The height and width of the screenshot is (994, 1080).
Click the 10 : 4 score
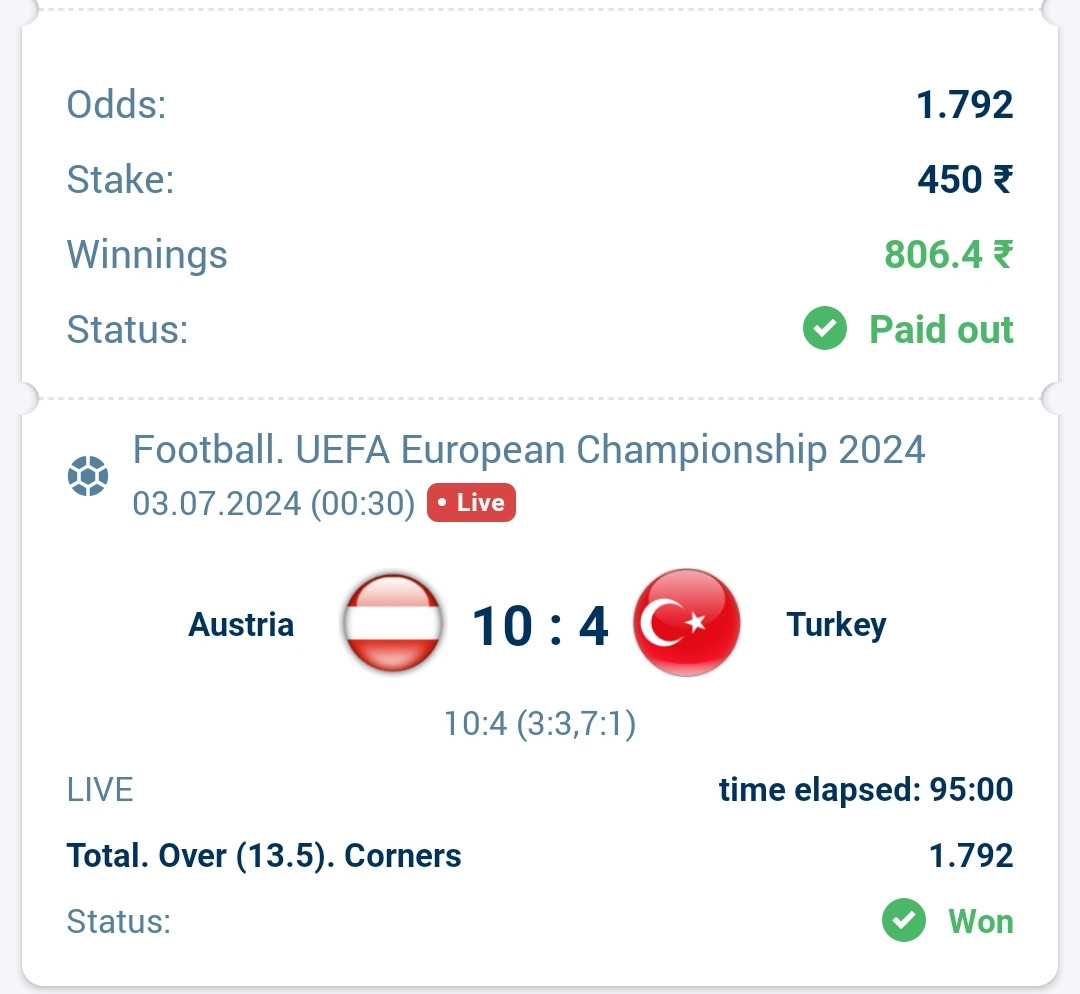(540, 626)
